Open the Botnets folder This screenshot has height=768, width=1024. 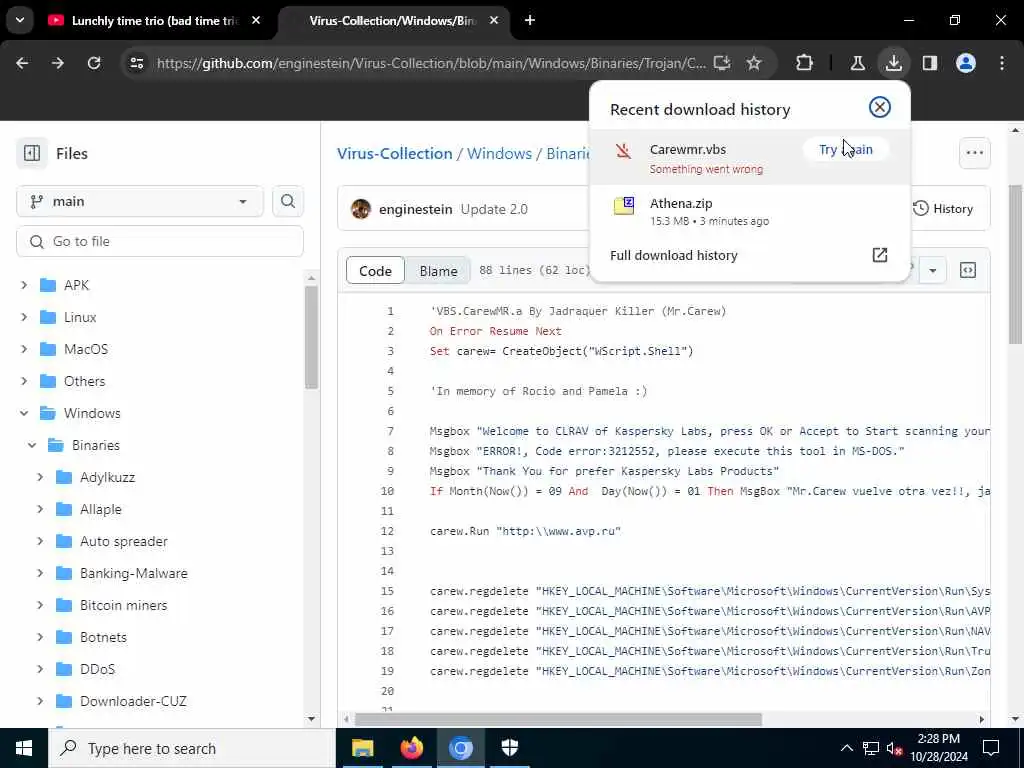click(x=103, y=637)
